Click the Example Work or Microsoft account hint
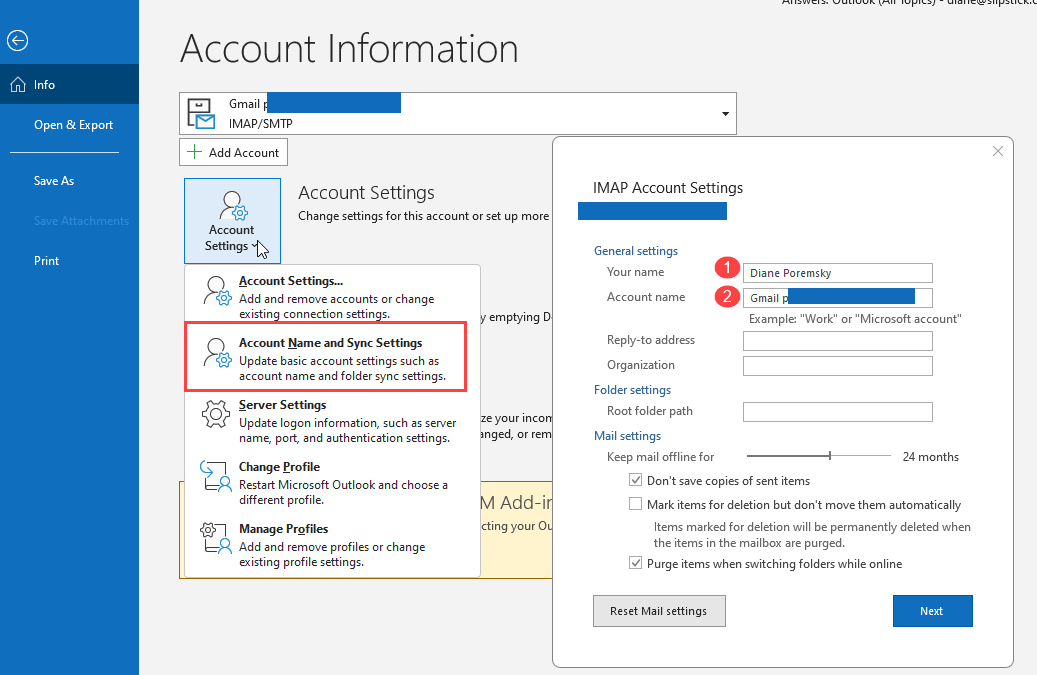This screenshot has width=1037, height=675. [854, 319]
